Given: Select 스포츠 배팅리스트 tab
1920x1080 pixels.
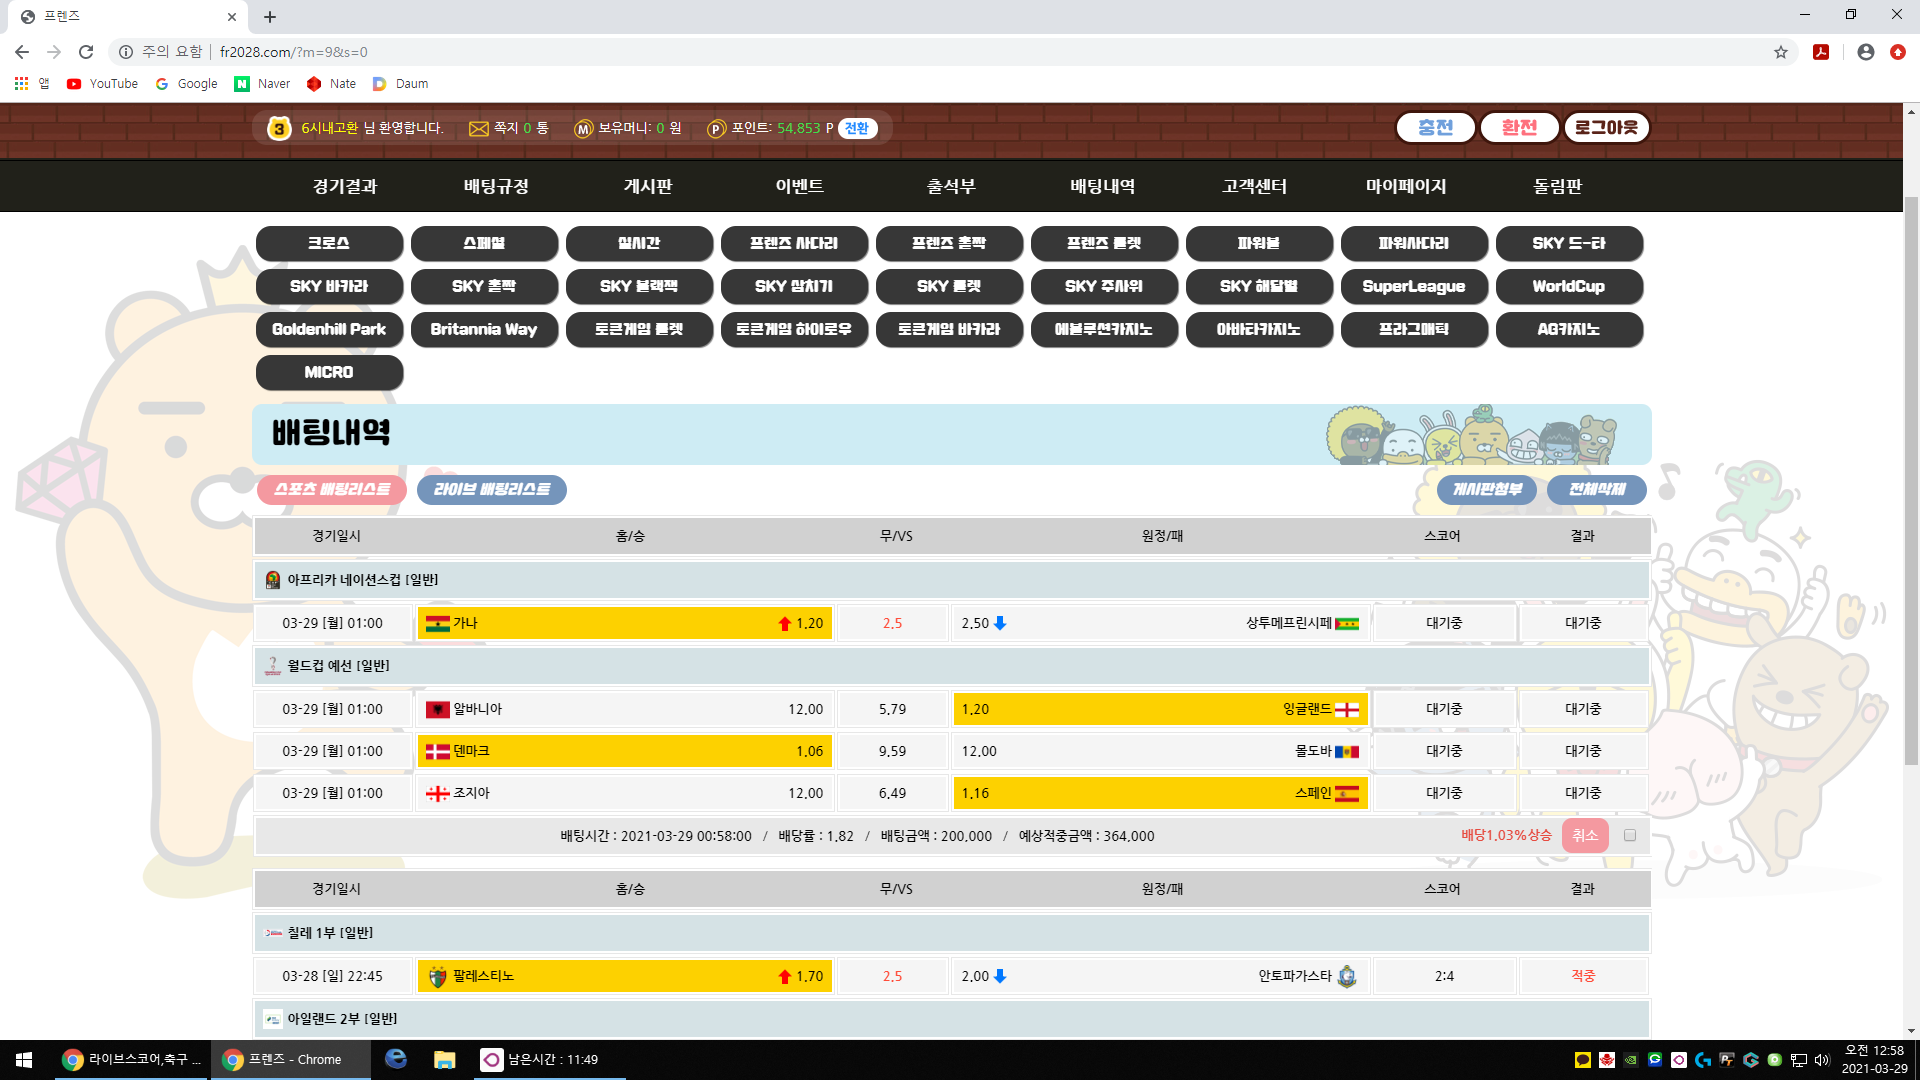Looking at the screenshot, I should [x=332, y=489].
